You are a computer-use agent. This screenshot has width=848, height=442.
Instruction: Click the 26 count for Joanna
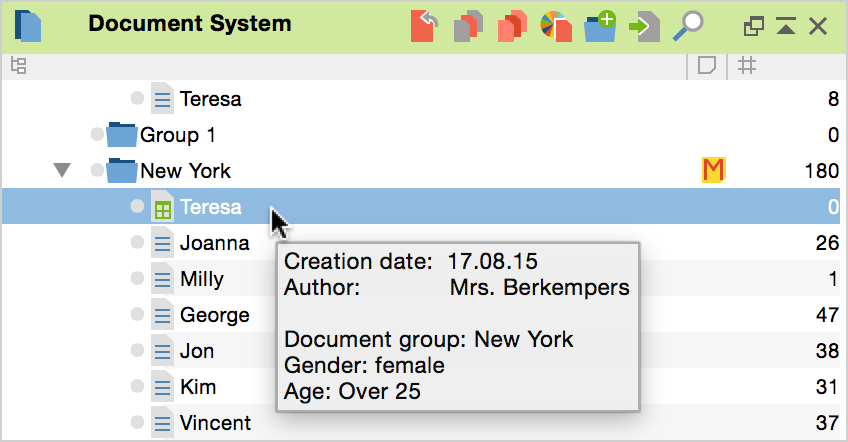point(827,243)
